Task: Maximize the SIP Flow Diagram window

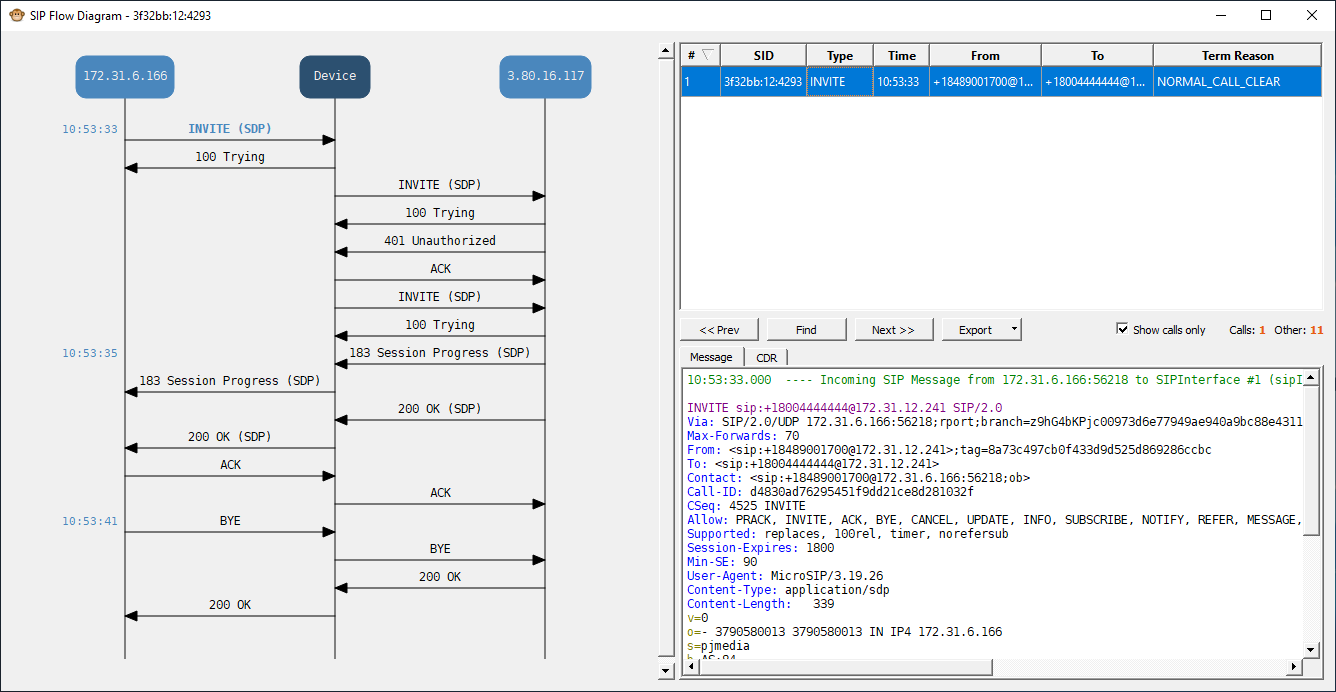Action: [x=1266, y=15]
